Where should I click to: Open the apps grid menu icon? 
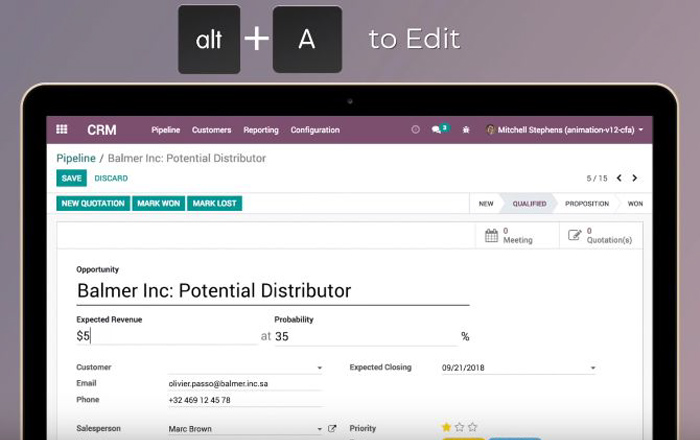coord(62,129)
